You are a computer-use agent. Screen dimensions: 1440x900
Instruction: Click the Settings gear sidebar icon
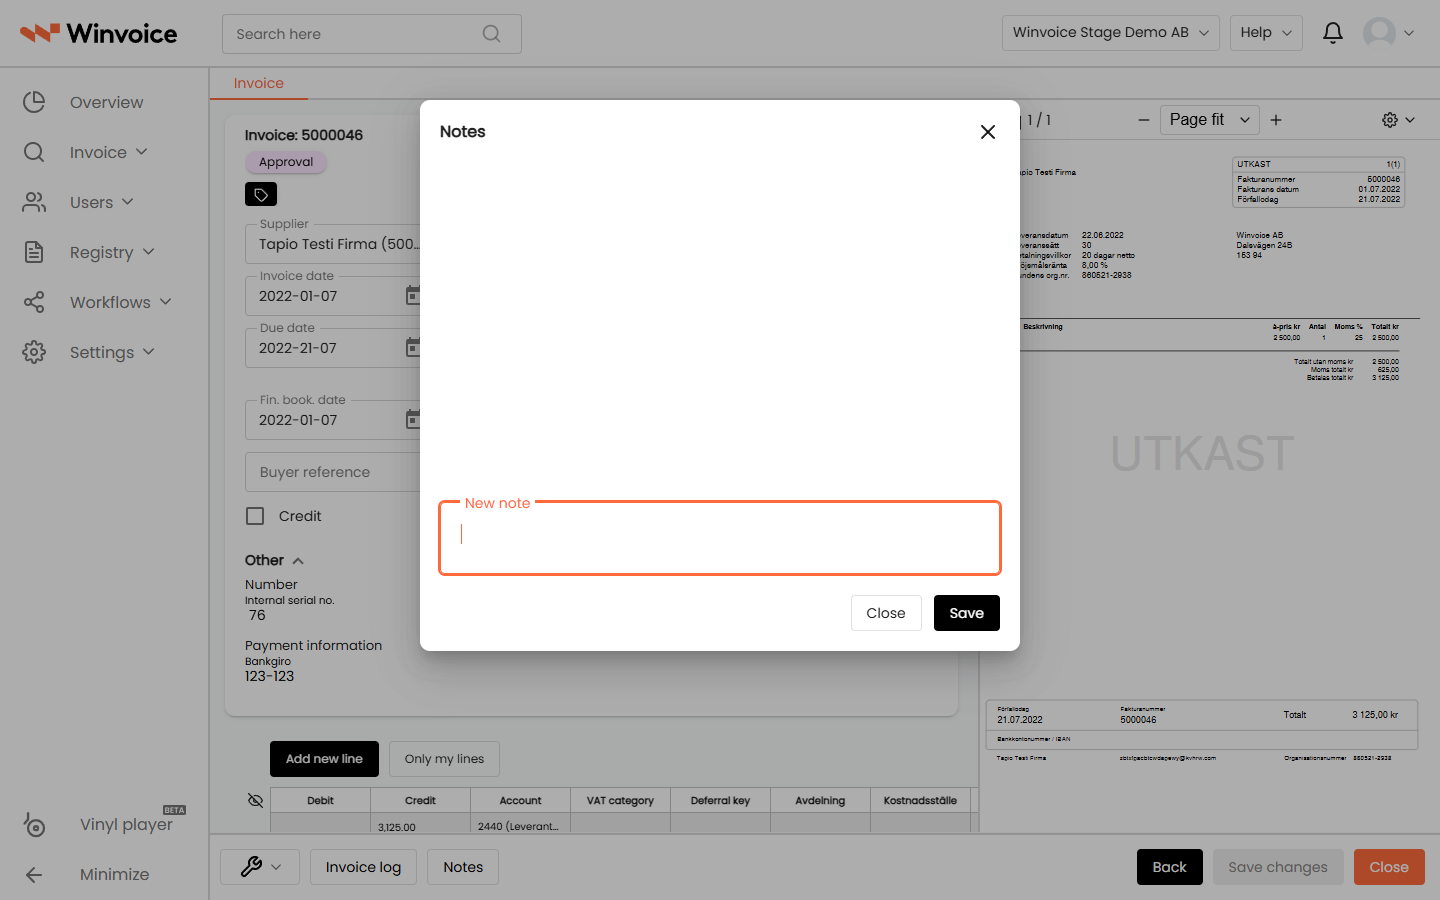(x=34, y=352)
